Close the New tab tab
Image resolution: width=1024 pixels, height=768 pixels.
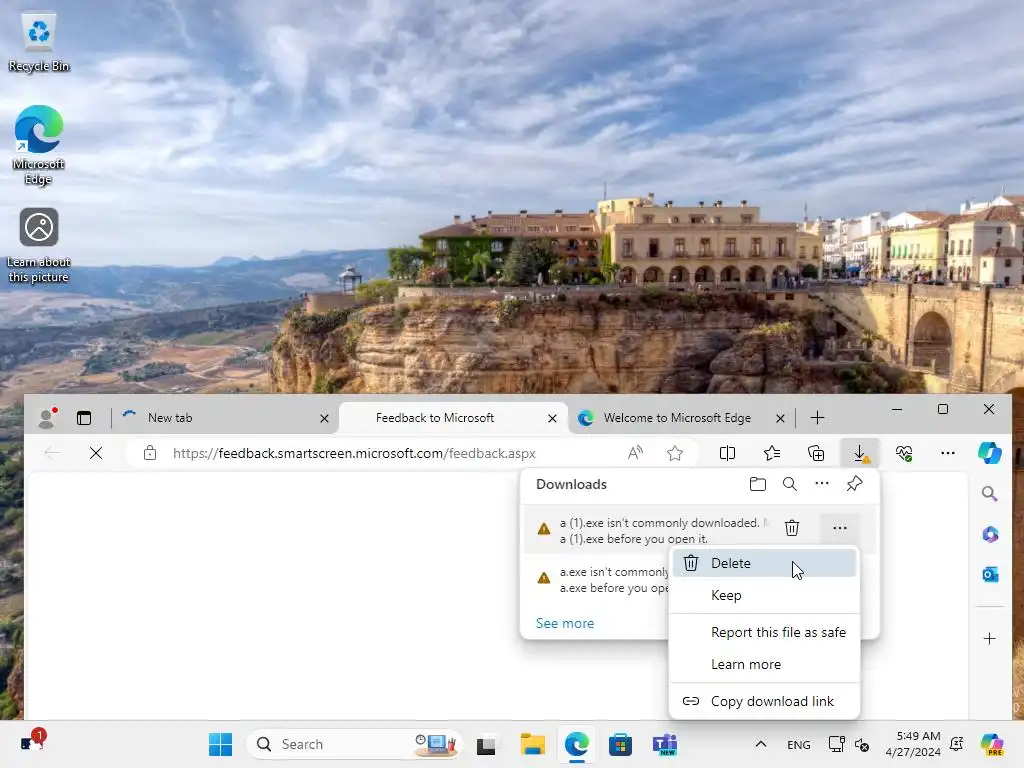[325, 418]
